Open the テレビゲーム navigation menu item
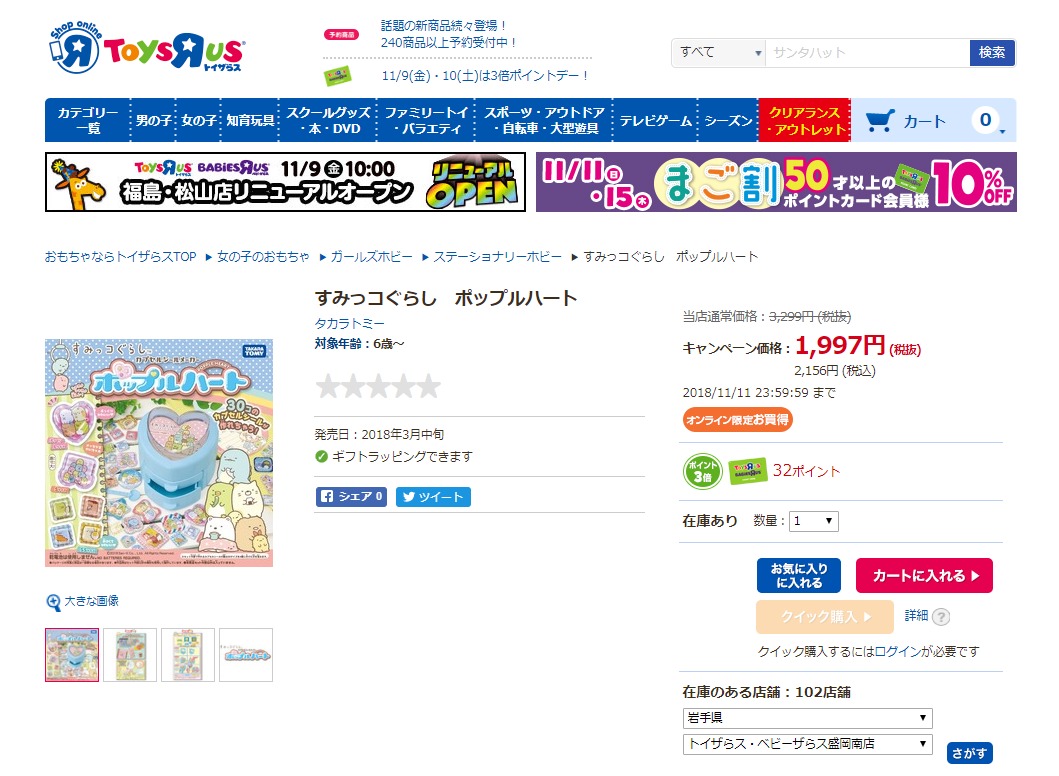Image resolution: width=1059 pixels, height=776 pixels. (x=655, y=121)
